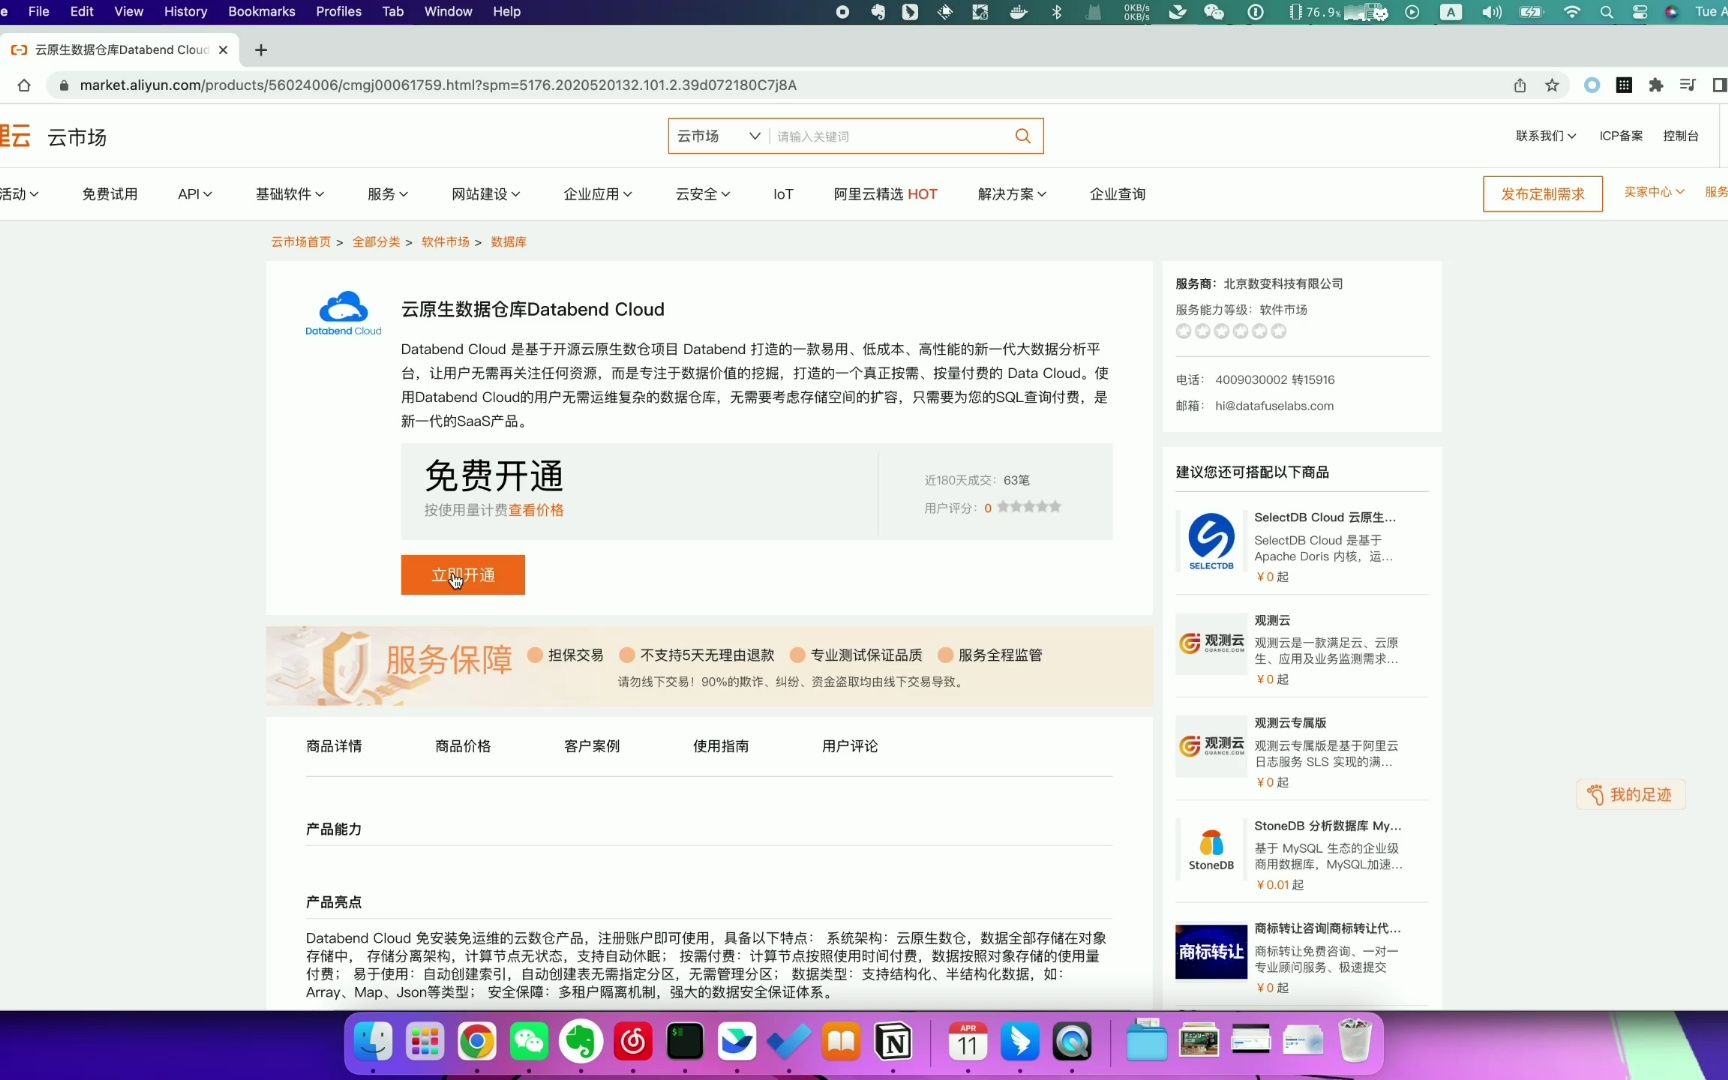Click the 发布定制需求 button
The width and height of the screenshot is (1728, 1080).
[x=1543, y=194]
